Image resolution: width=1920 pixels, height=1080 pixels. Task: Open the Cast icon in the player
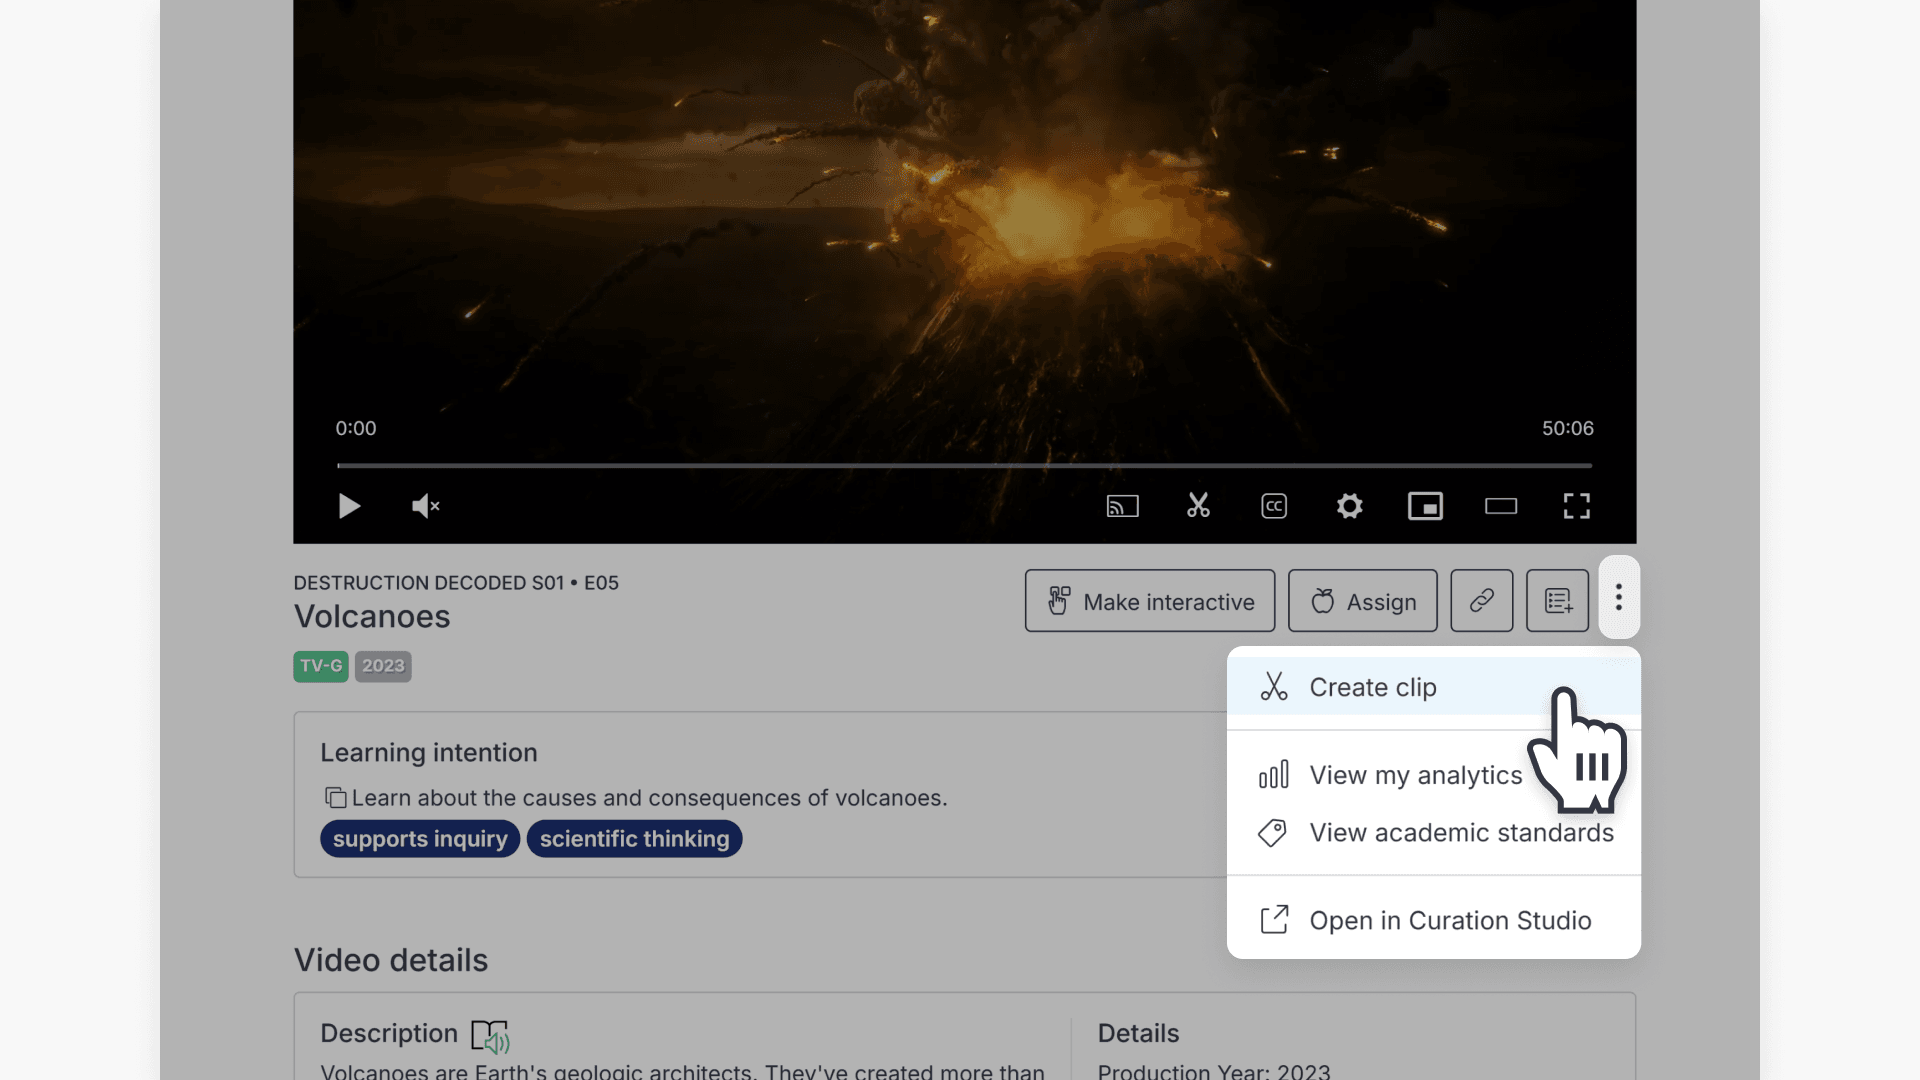point(1122,506)
